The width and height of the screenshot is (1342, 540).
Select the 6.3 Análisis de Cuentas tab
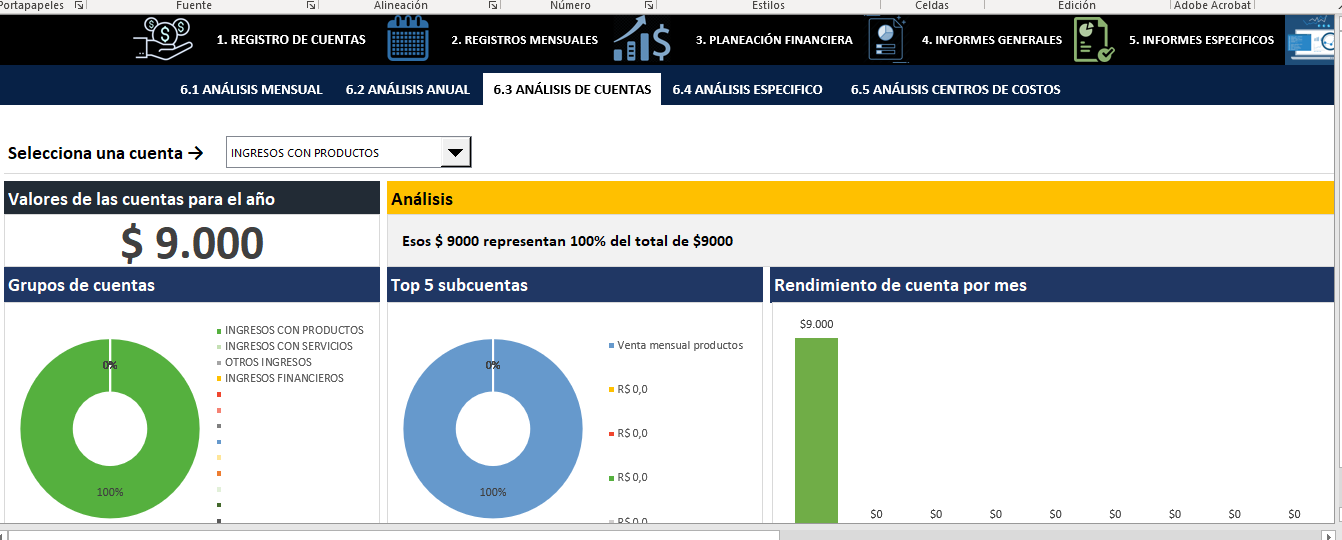pyautogui.click(x=572, y=89)
